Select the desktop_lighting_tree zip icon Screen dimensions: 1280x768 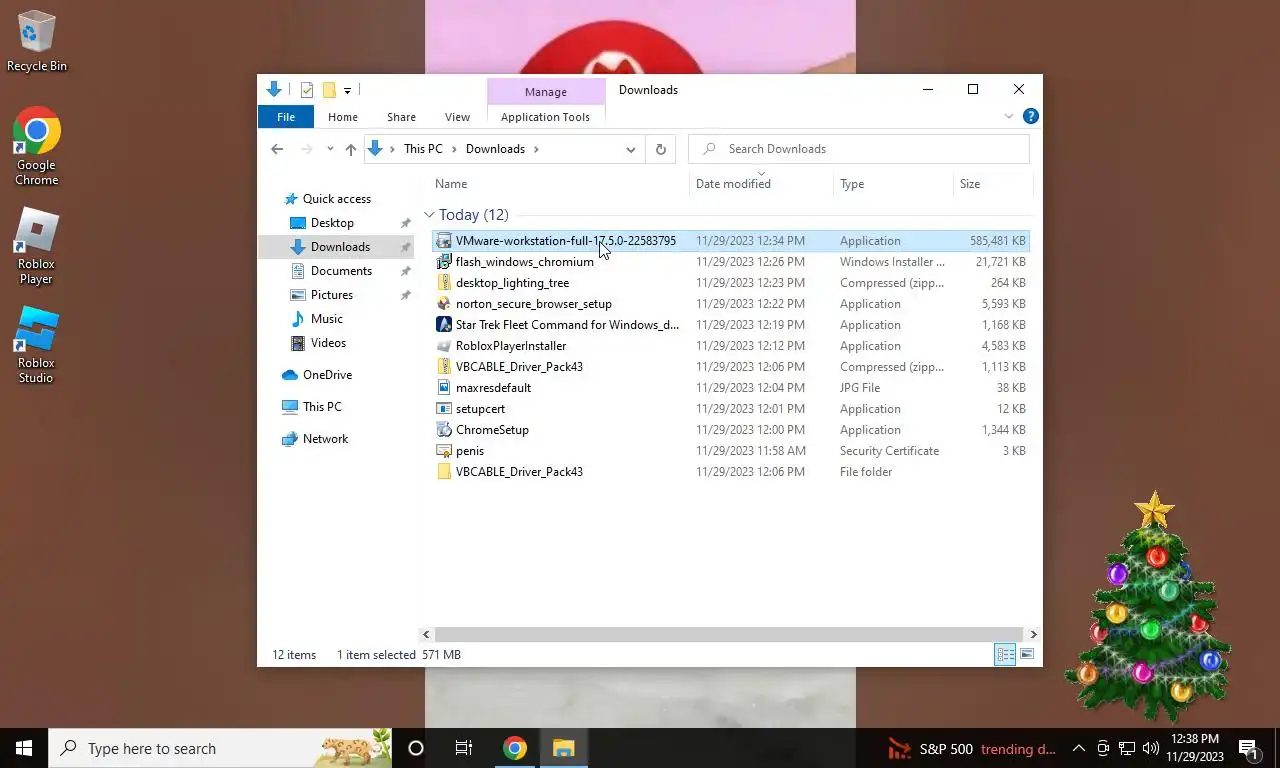(x=444, y=283)
